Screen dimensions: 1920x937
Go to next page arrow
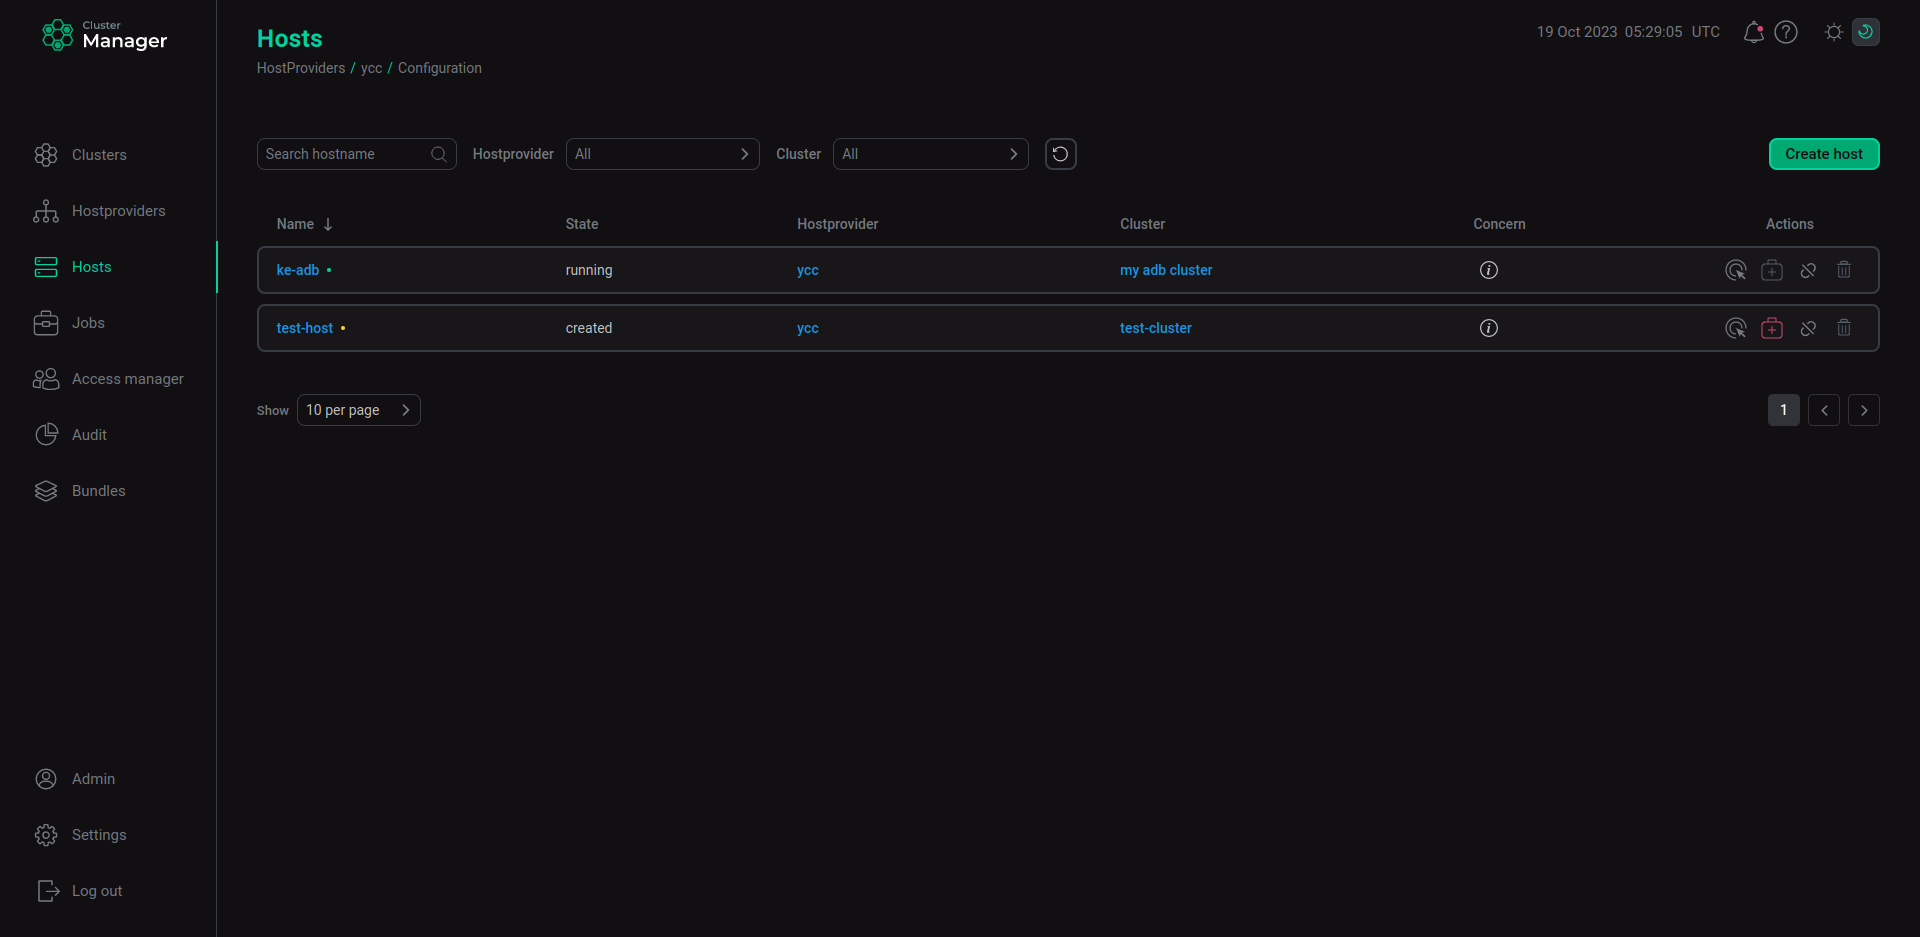click(1864, 410)
